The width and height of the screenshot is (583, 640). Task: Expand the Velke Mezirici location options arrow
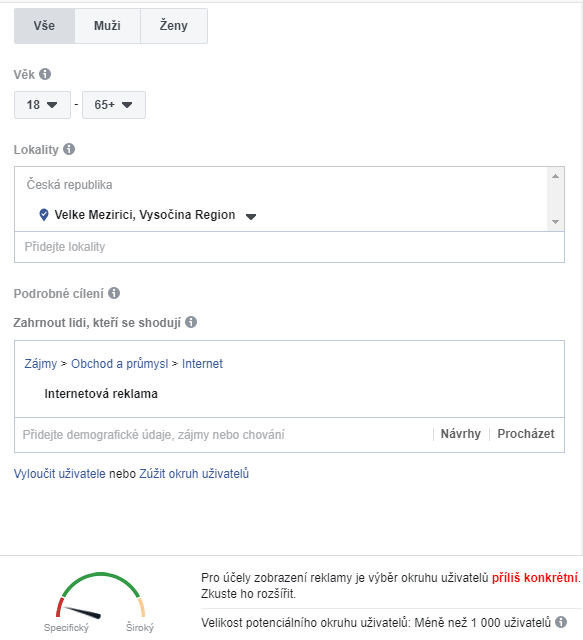pos(251,216)
